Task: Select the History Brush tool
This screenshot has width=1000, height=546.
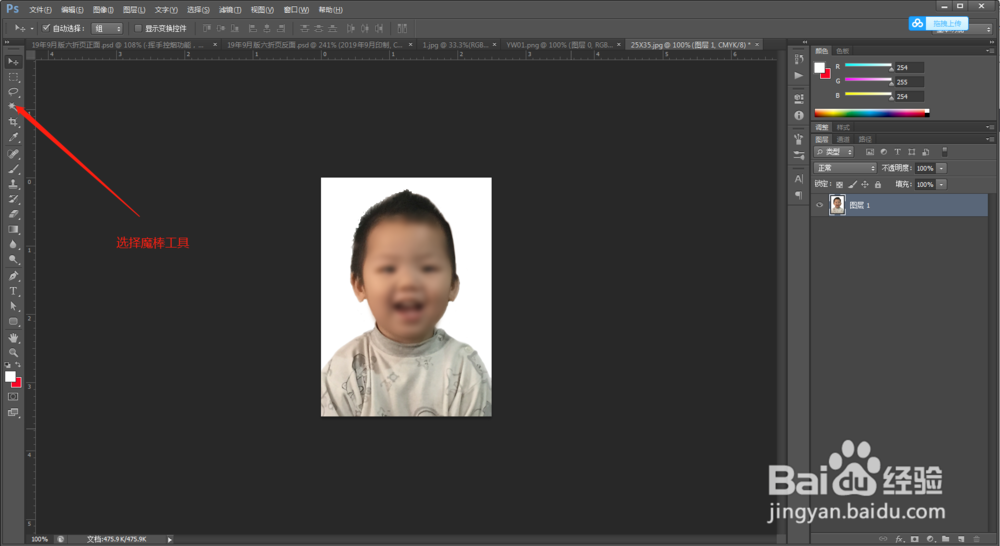Action: click(x=13, y=199)
